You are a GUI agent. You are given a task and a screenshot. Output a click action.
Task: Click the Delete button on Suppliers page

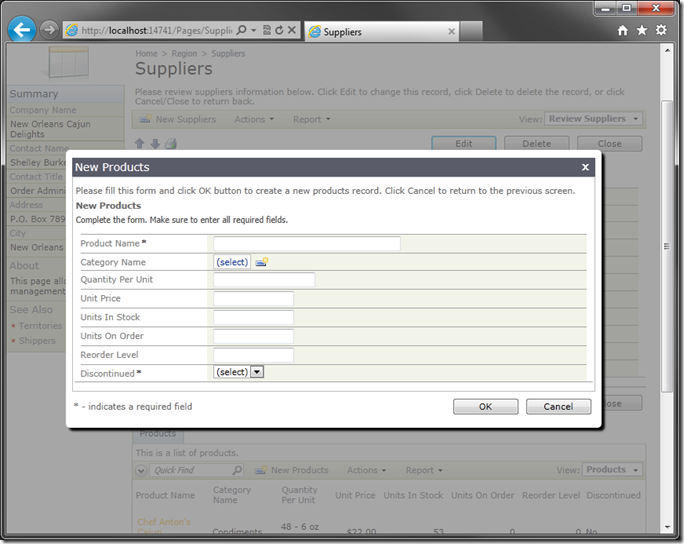[537, 144]
